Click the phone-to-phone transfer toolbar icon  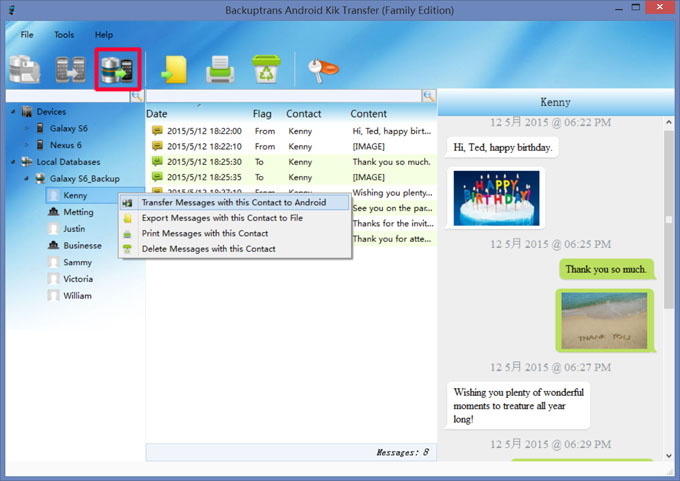71,69
